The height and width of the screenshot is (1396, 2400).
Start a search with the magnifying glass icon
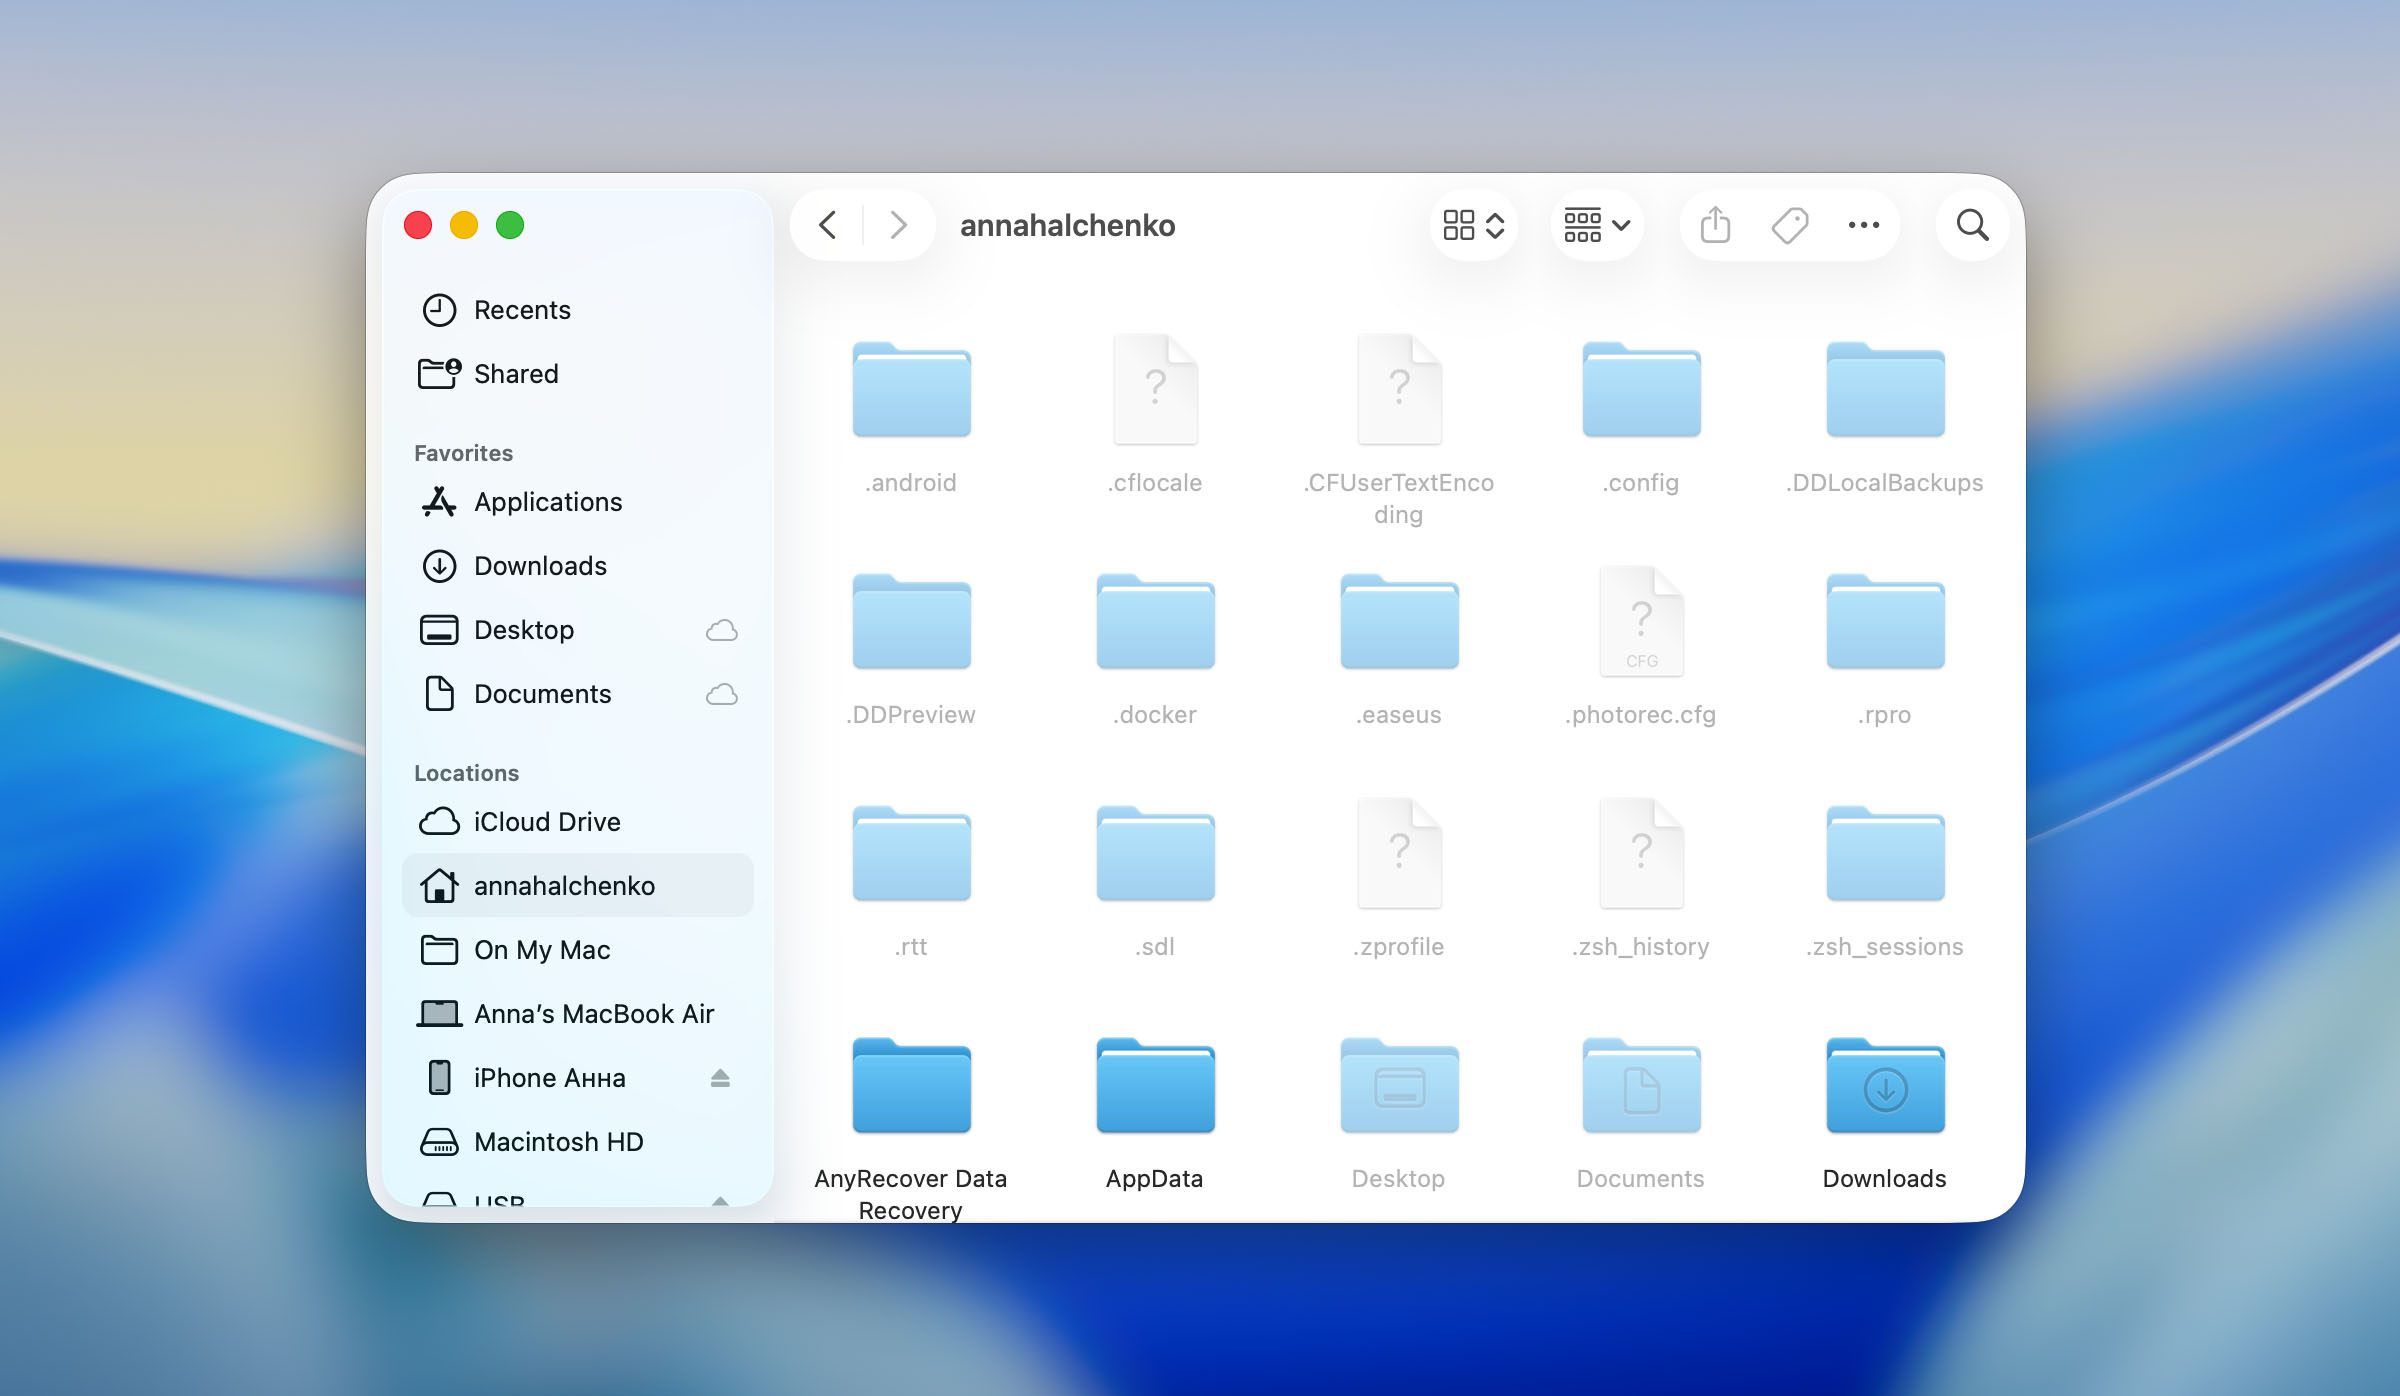(1971, 225)
